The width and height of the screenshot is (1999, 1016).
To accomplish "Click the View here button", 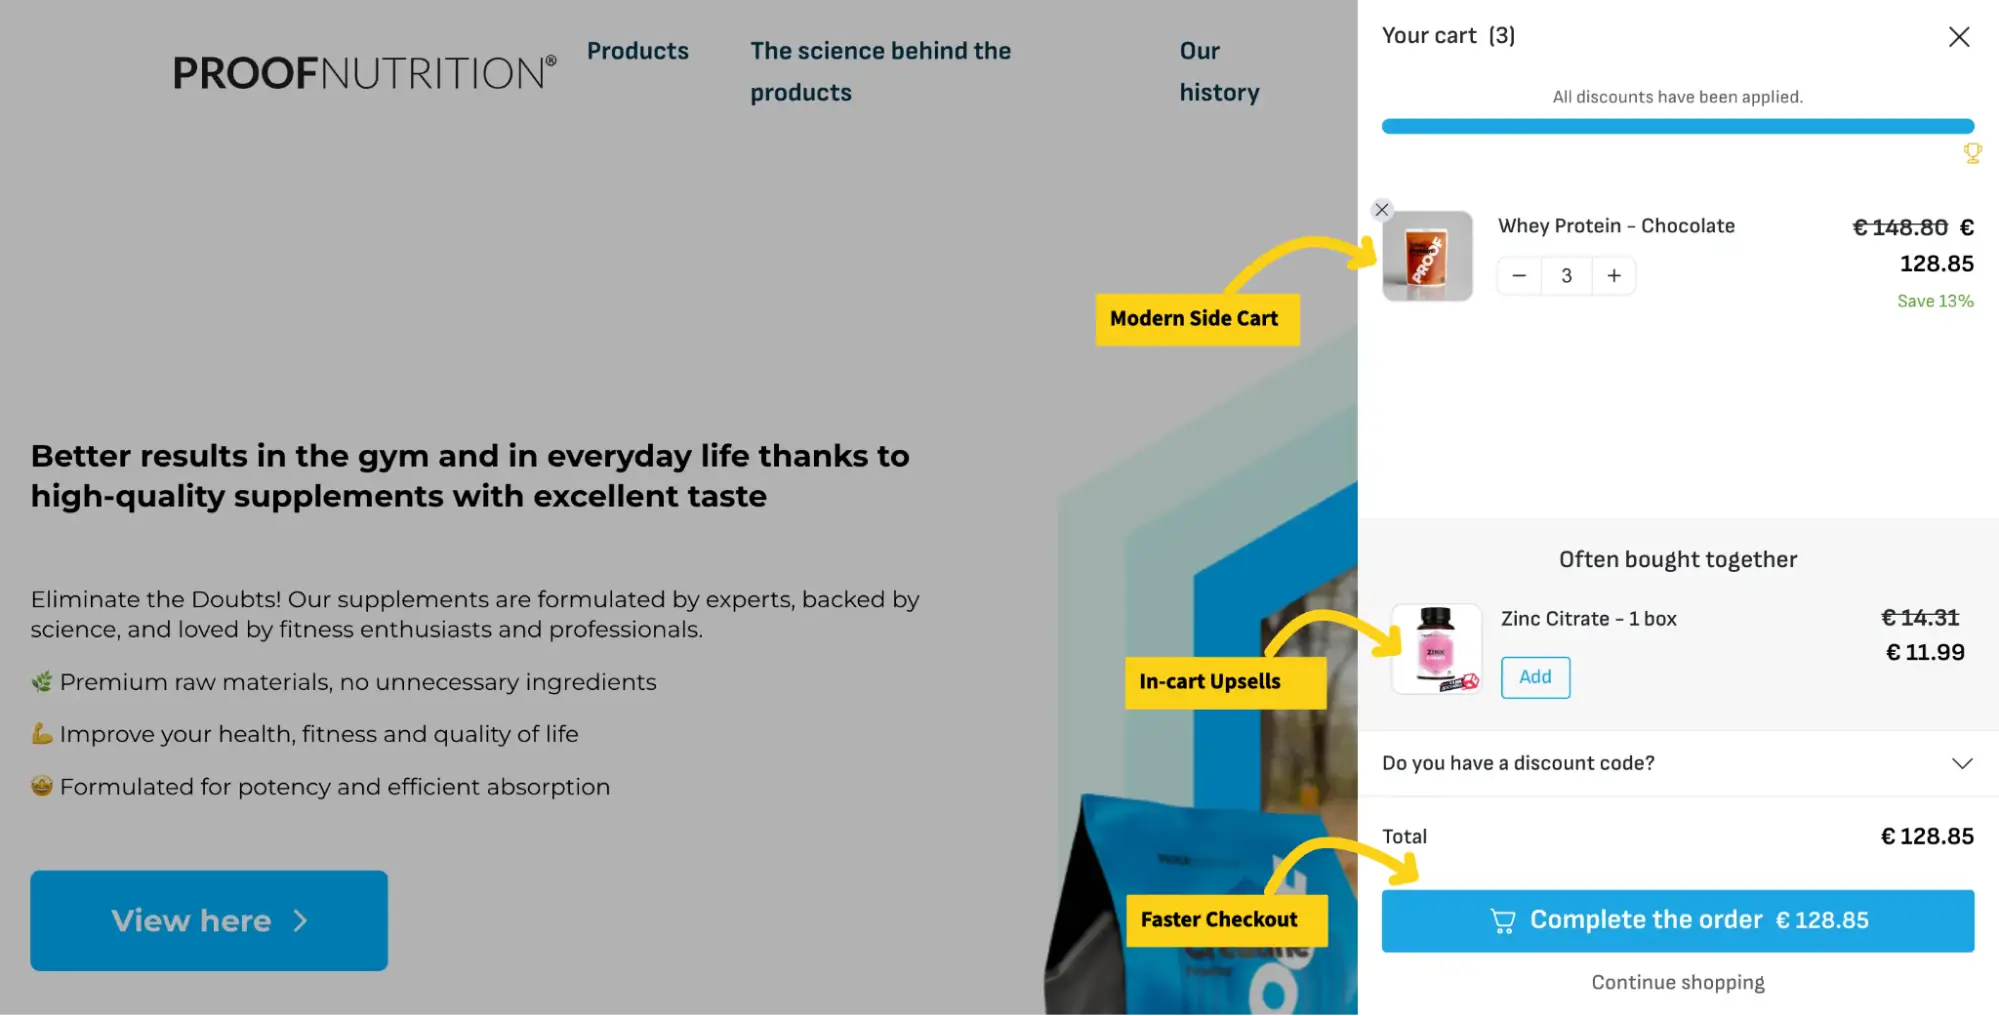I will [209, 920].
